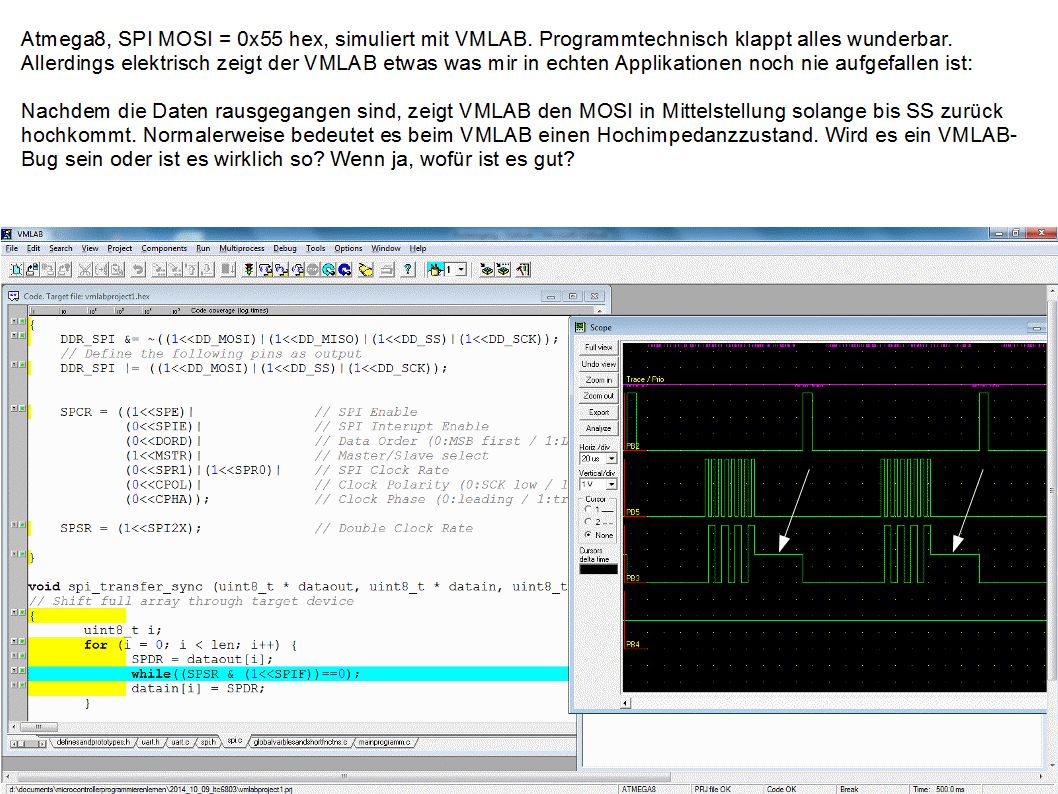Click Zoom in button in Scope
Screen dimensions: 1058x794
(598, 380)
